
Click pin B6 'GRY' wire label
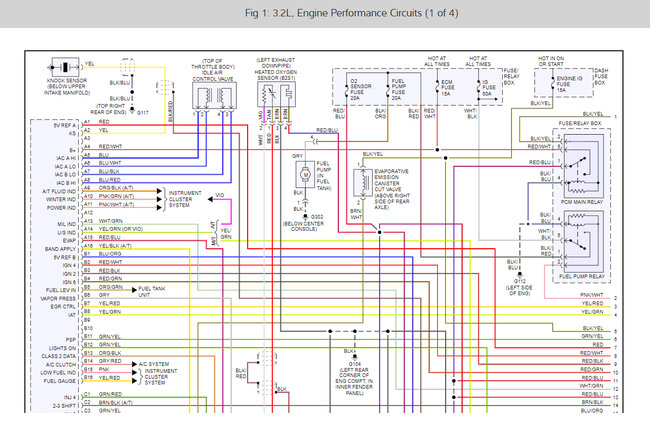click(x=104, y=295)
